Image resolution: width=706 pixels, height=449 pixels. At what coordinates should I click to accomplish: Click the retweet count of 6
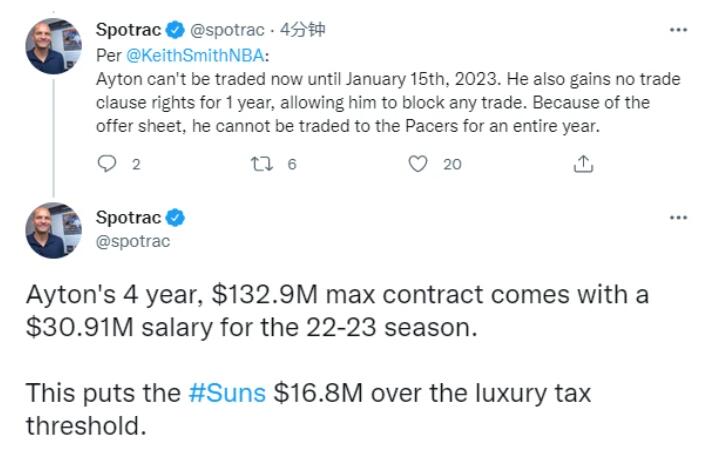tap(292, 165)
